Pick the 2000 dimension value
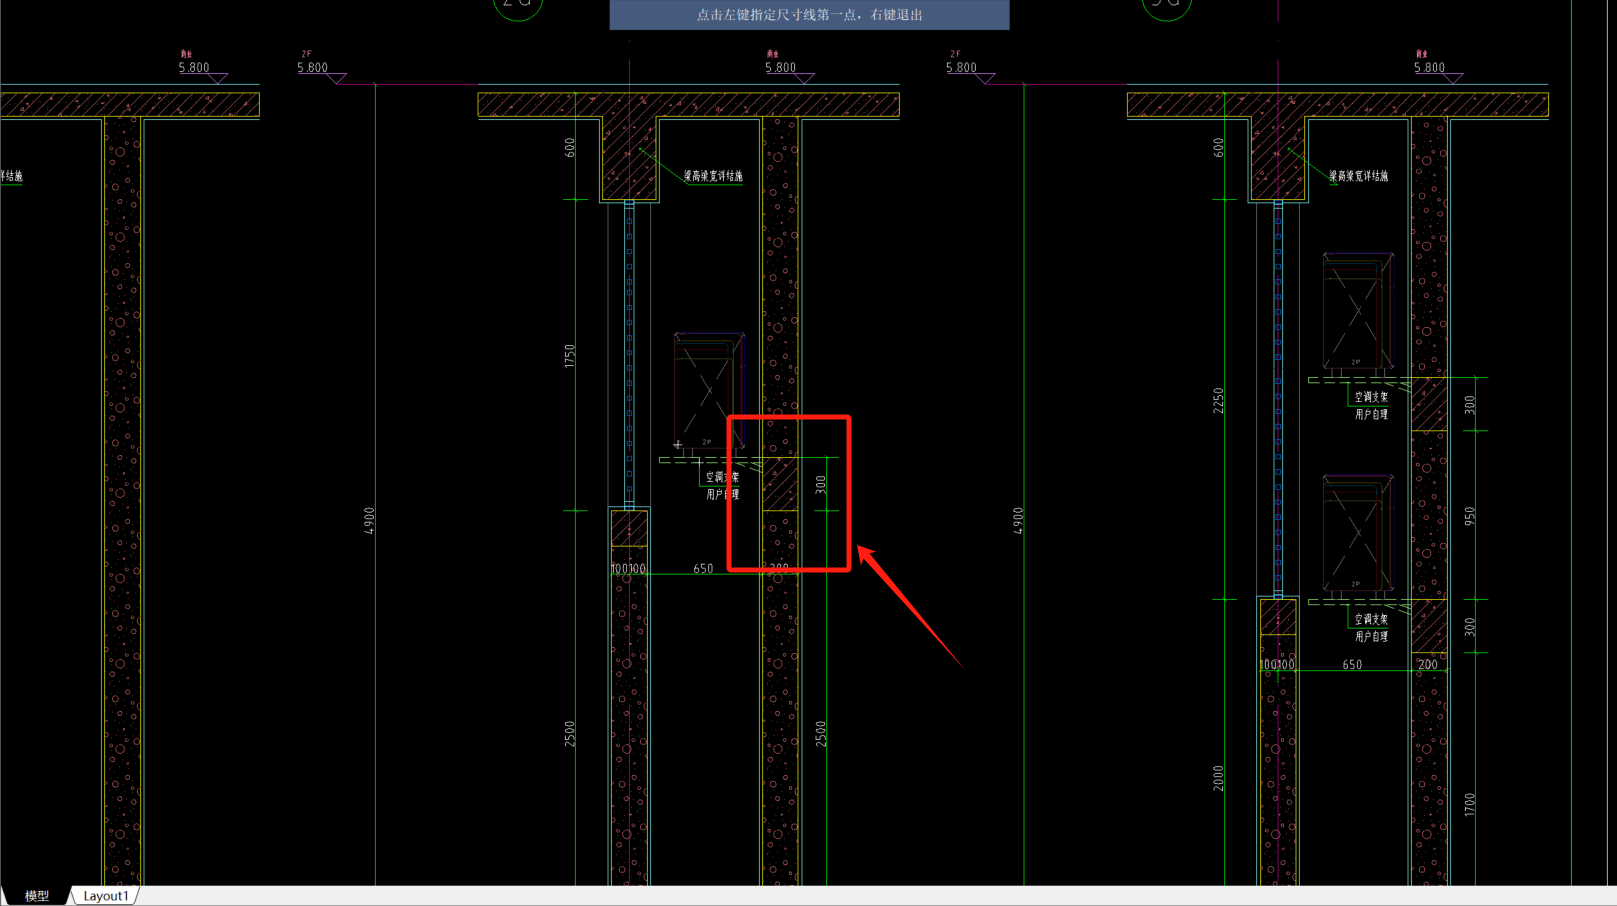 click(x=1218, y=778)
